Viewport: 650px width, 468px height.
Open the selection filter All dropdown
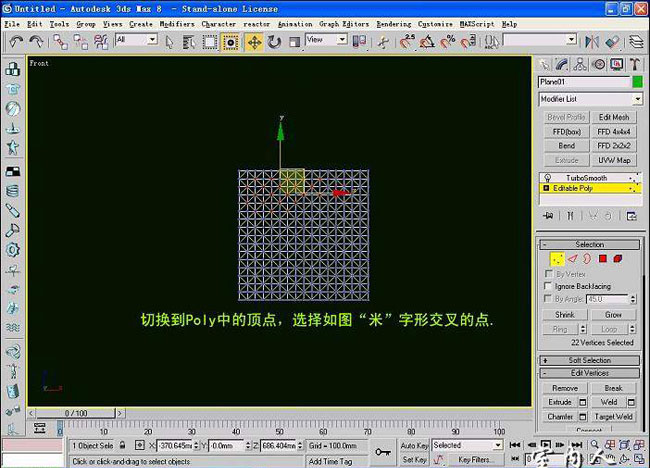136,40
